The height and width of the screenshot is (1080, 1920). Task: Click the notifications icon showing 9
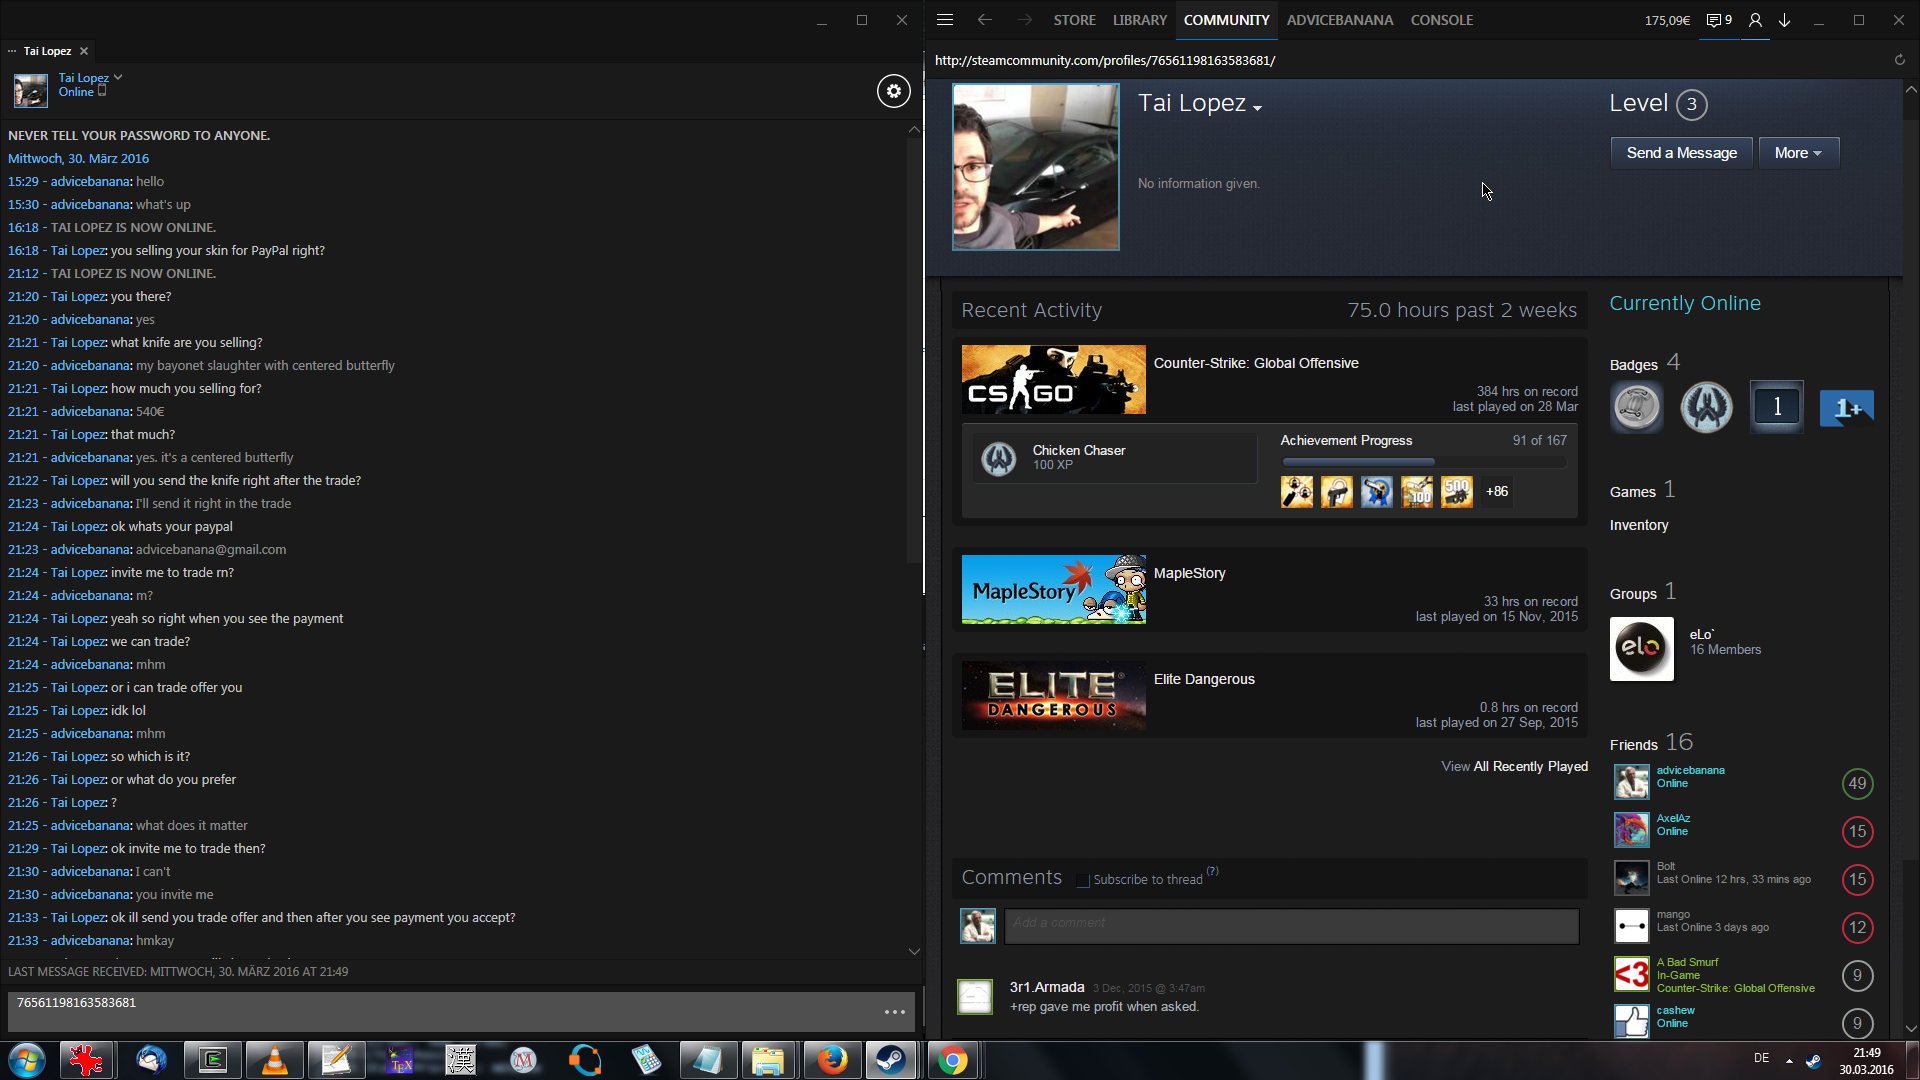click(x=1719, y=20)
